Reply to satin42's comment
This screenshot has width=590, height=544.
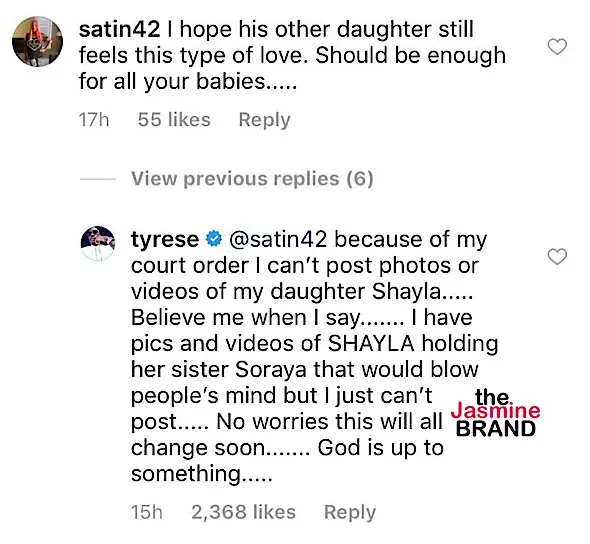tap(265, 120)
